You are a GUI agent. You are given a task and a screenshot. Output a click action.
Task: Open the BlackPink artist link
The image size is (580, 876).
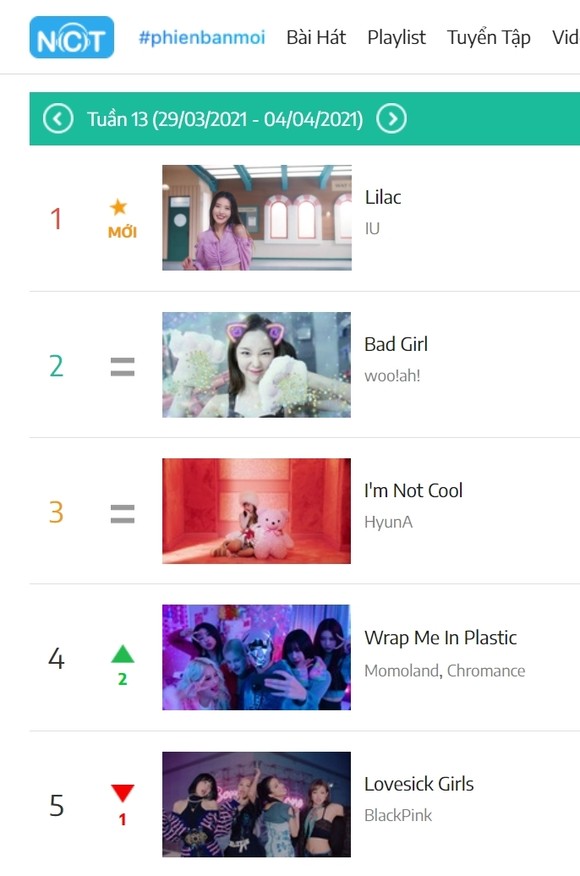click(398, 816)
